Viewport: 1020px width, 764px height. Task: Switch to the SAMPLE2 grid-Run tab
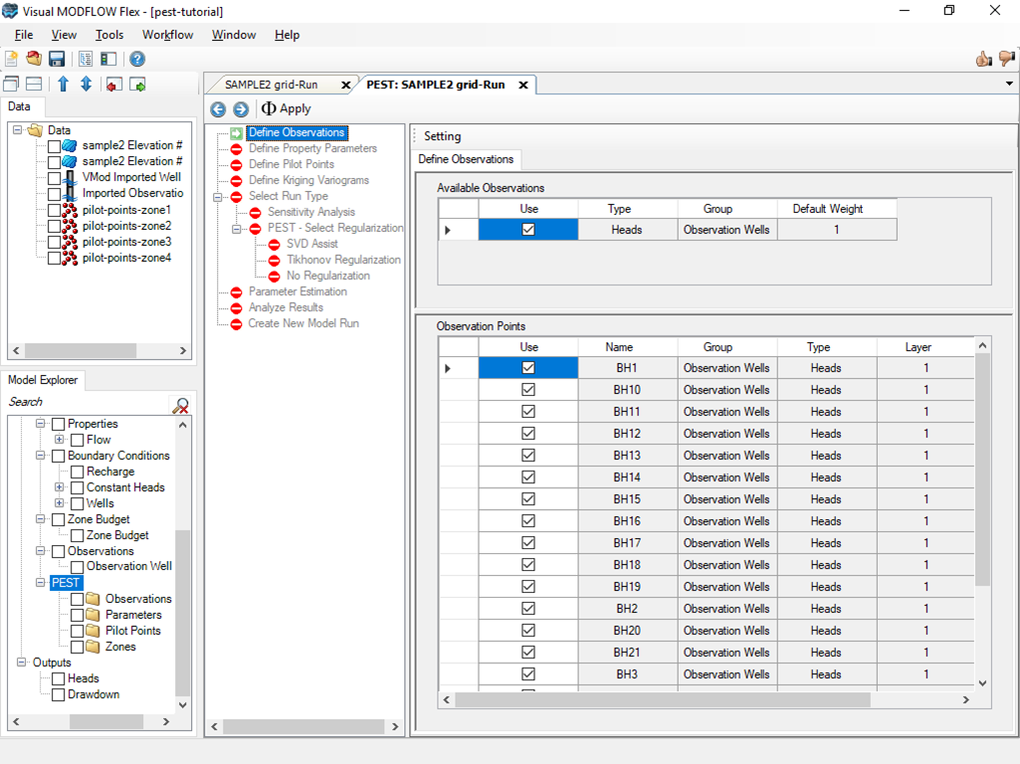pos(271,85)
